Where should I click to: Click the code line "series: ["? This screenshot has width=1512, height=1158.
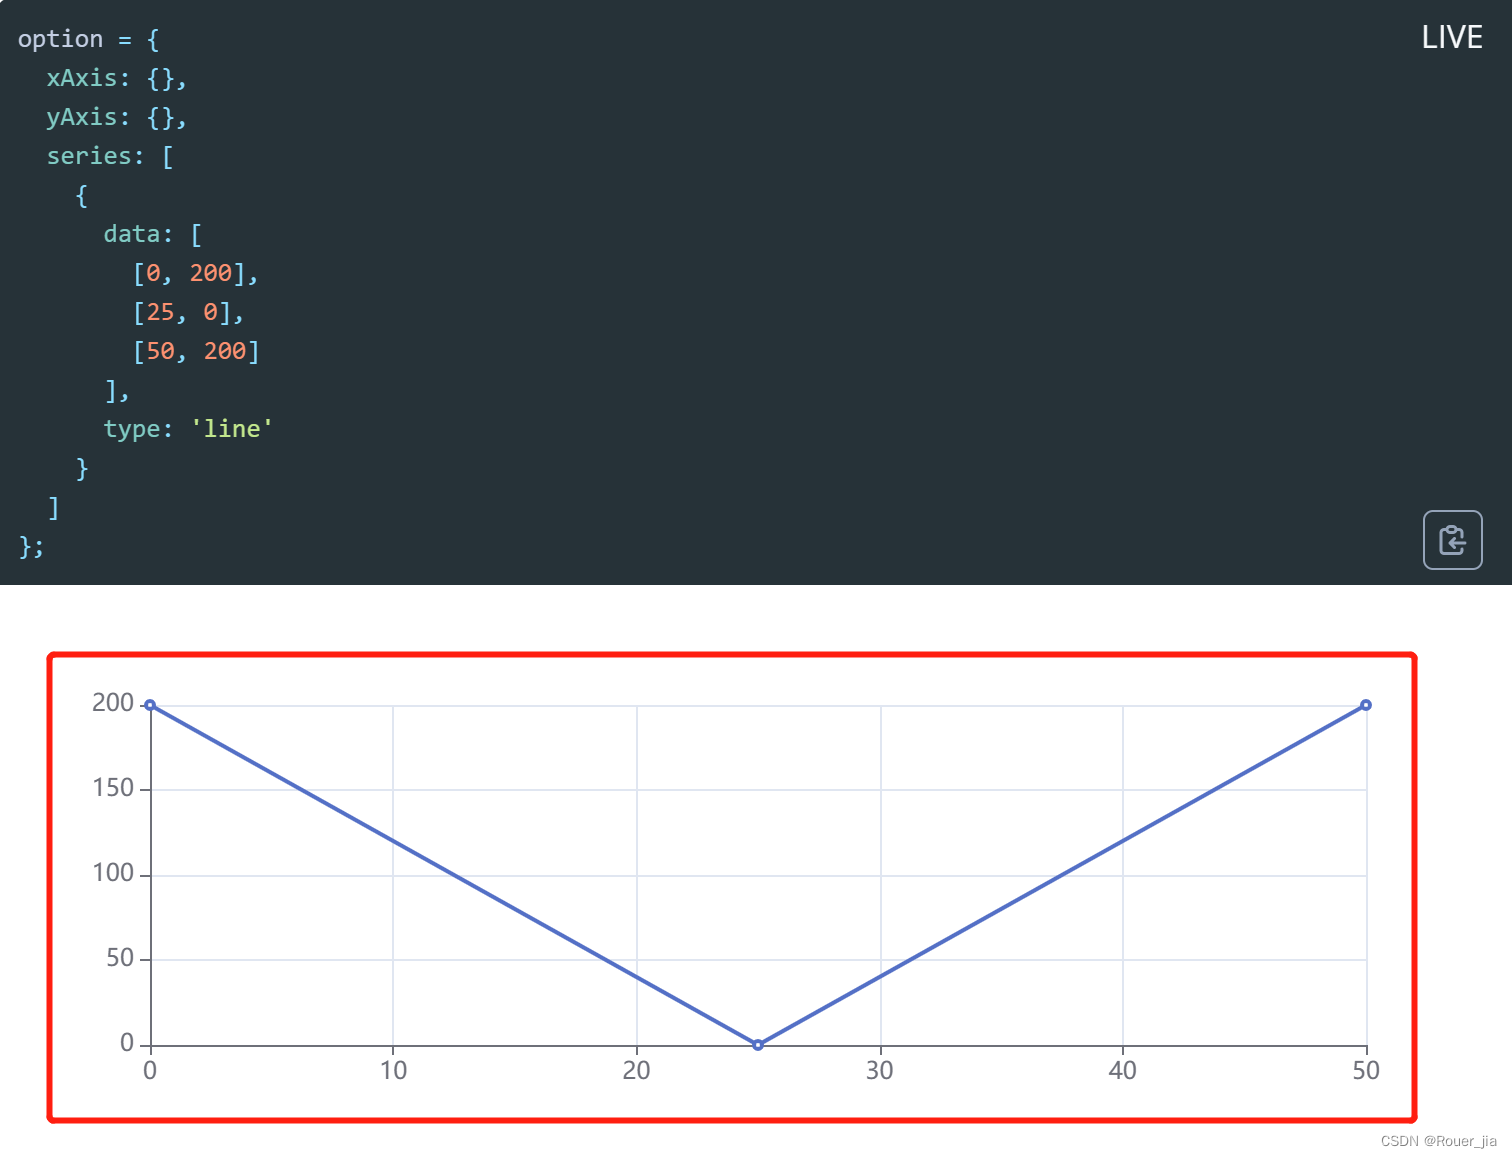click(x=110, y=156)
